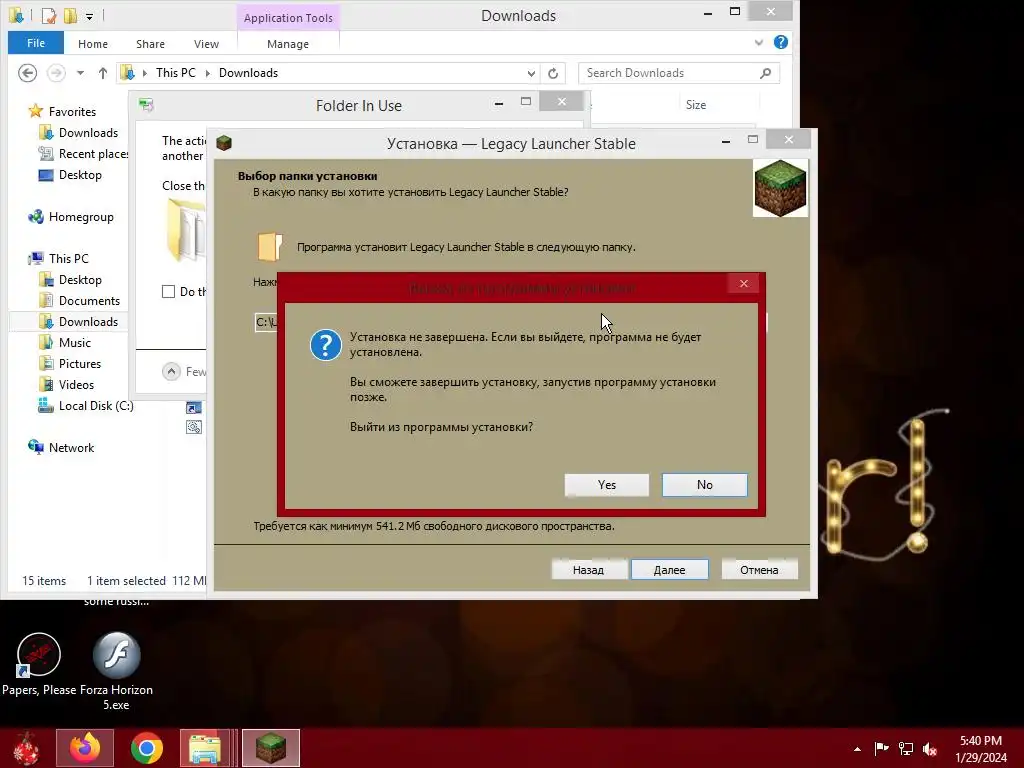Select the Application Tools contextual tab
1024x768 pixels.
[x=288, y=18]
